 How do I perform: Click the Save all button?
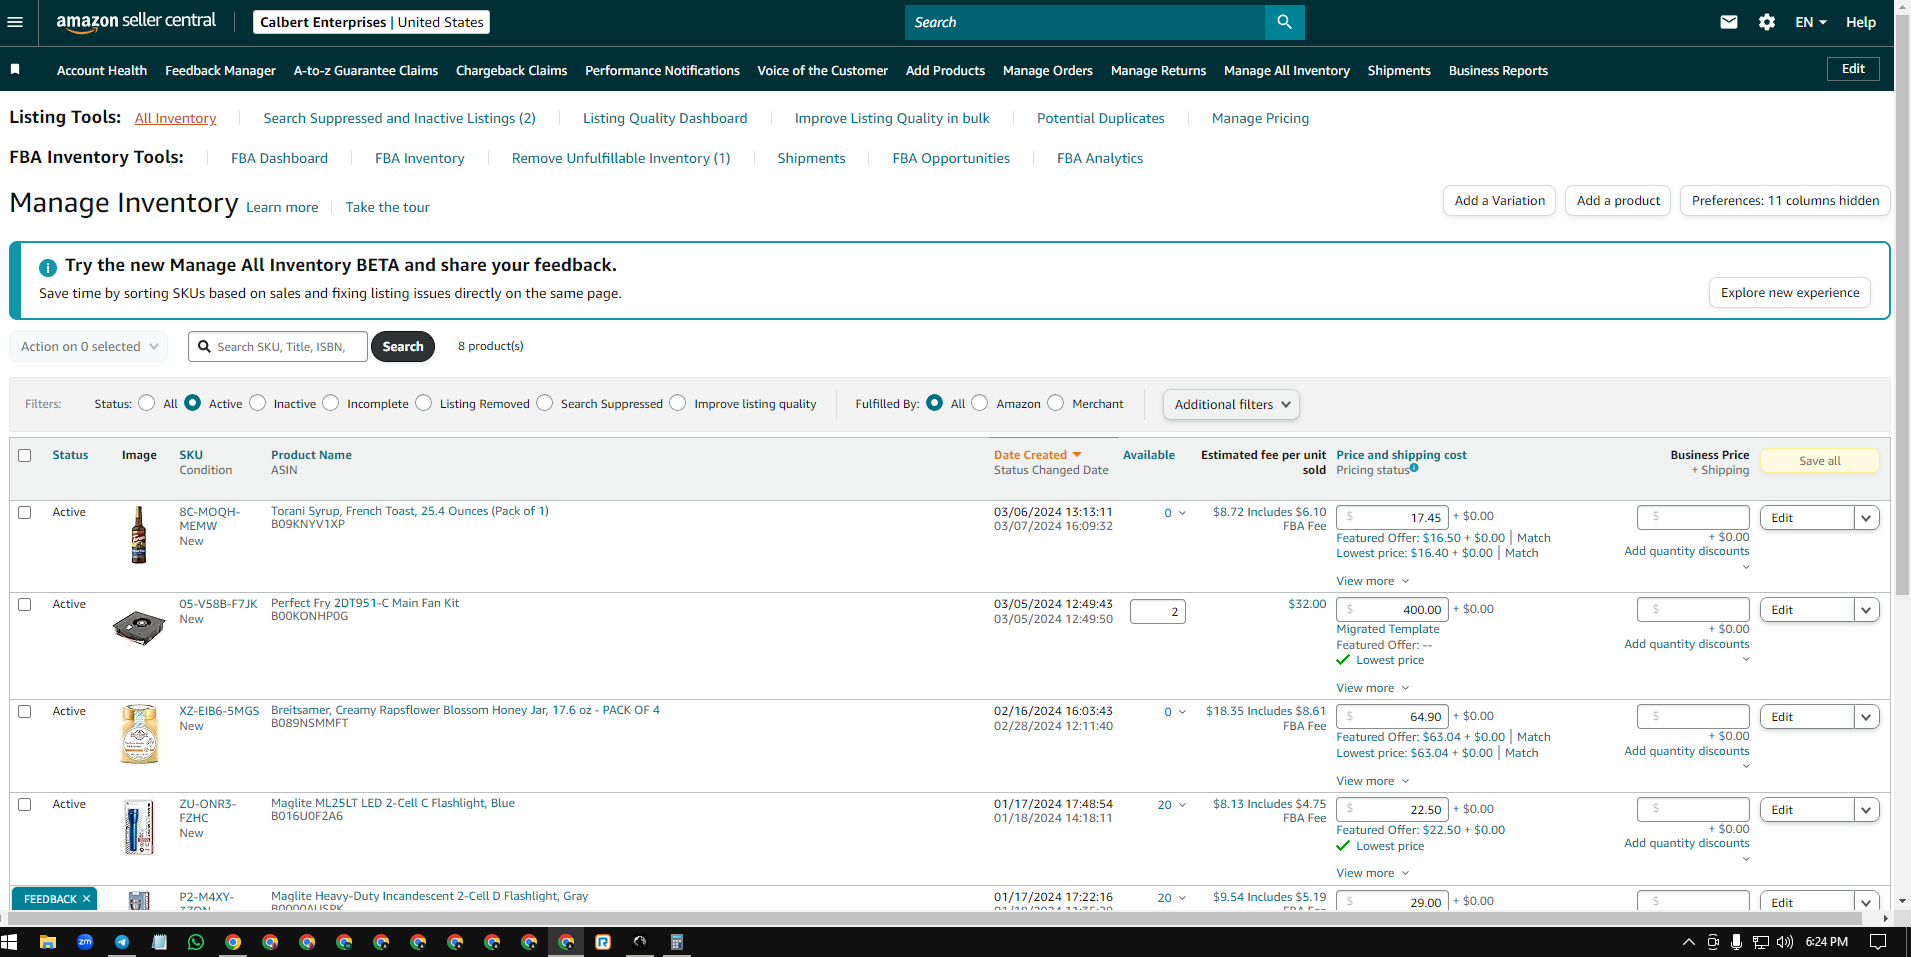(x=1819, y=461)
